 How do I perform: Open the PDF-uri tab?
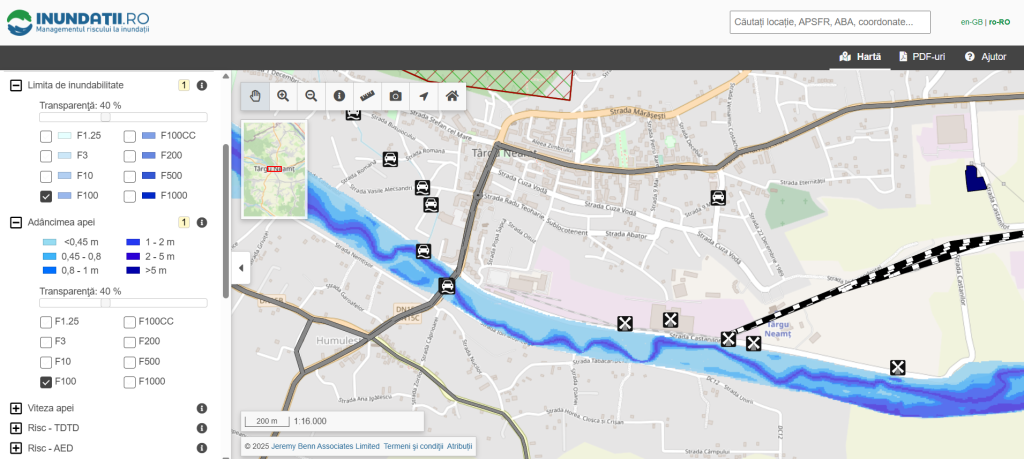tap(922, 57)
